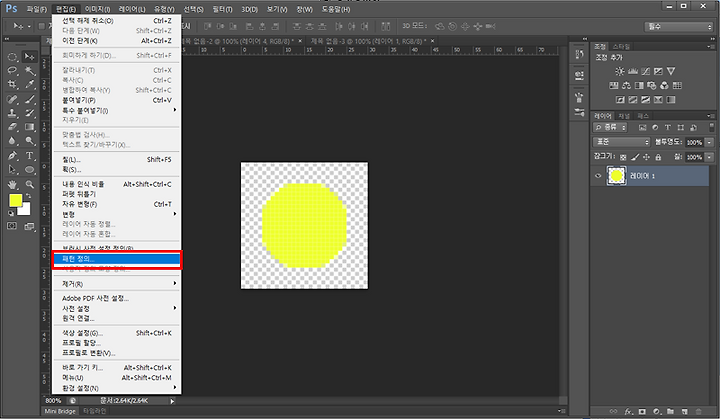The width and height of the screenshot is (720, 419).
Task: Add a Levels adjustment
Action: [x=633, y=71]
